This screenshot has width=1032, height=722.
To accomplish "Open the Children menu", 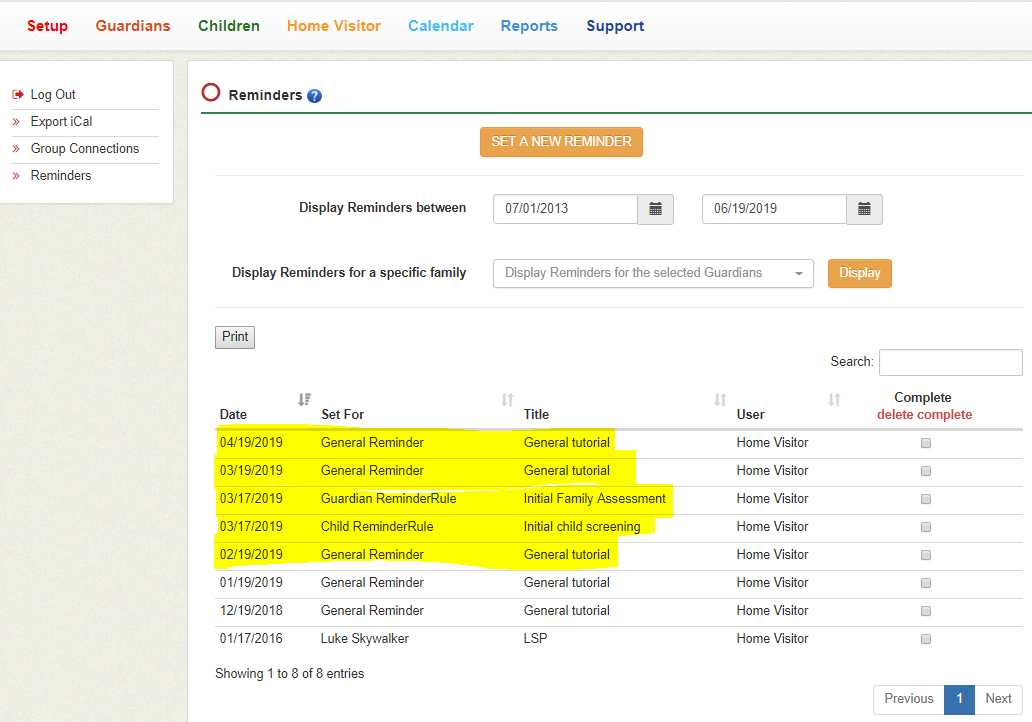I will (x=229, y=26).
